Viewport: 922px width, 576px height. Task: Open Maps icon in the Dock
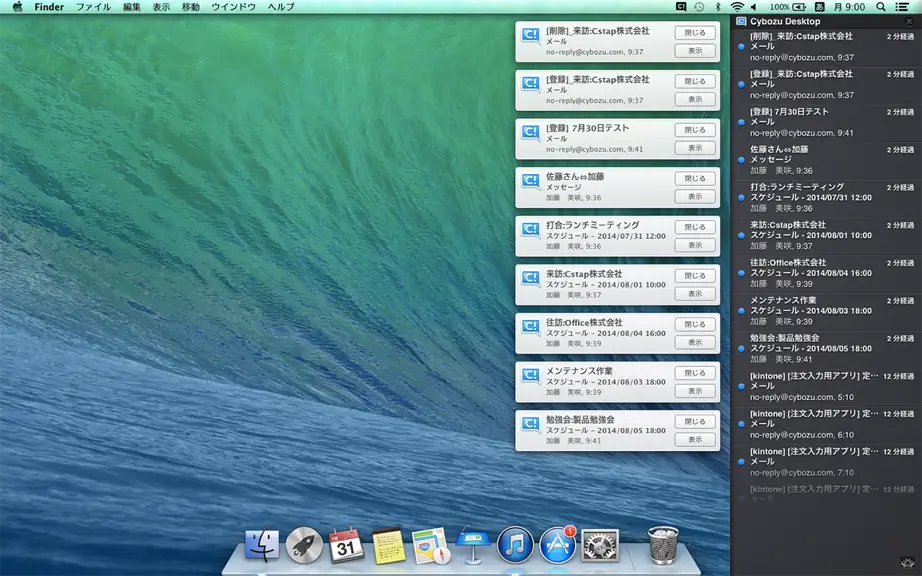(431, 545)
